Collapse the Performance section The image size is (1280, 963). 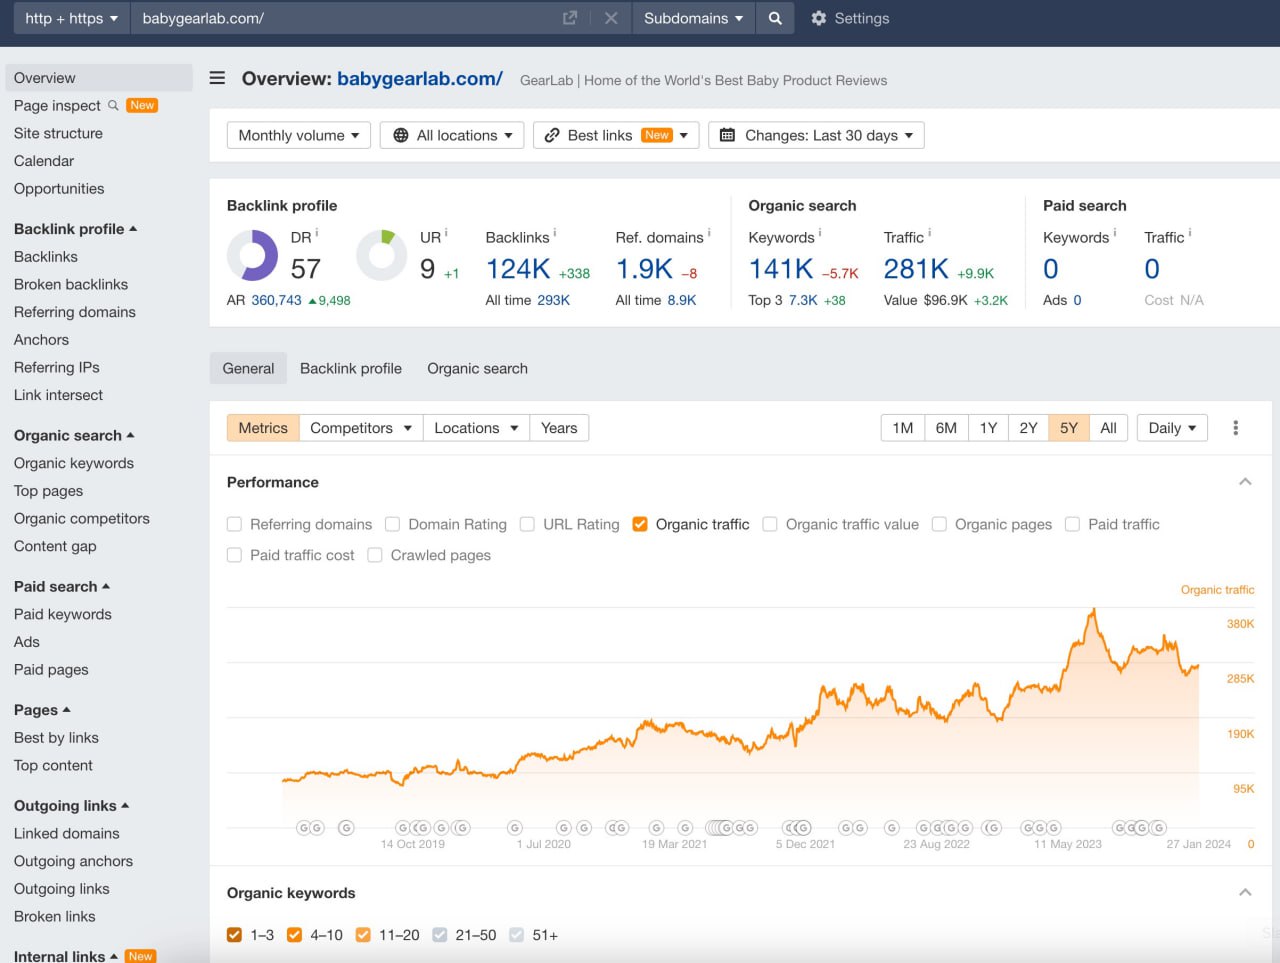[x=1245, y=482]
